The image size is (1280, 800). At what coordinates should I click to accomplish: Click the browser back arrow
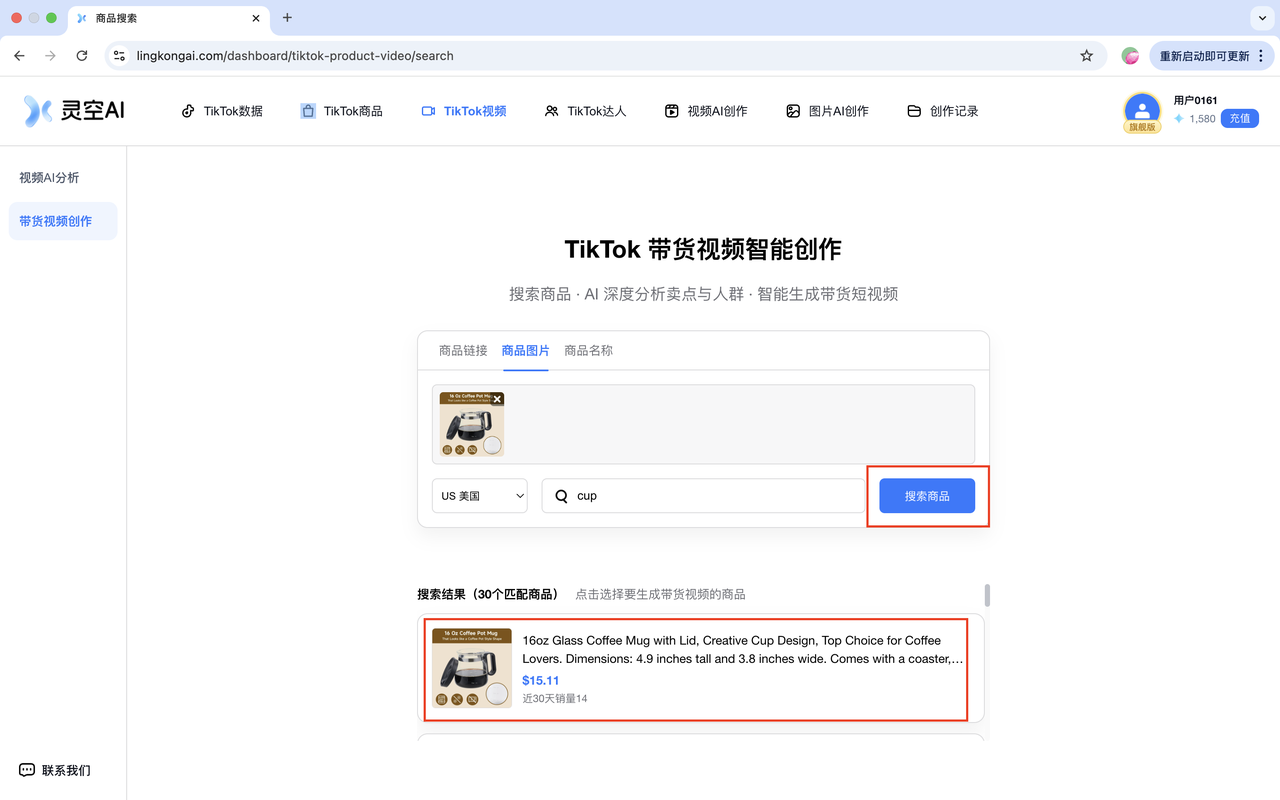click(19, 56)
